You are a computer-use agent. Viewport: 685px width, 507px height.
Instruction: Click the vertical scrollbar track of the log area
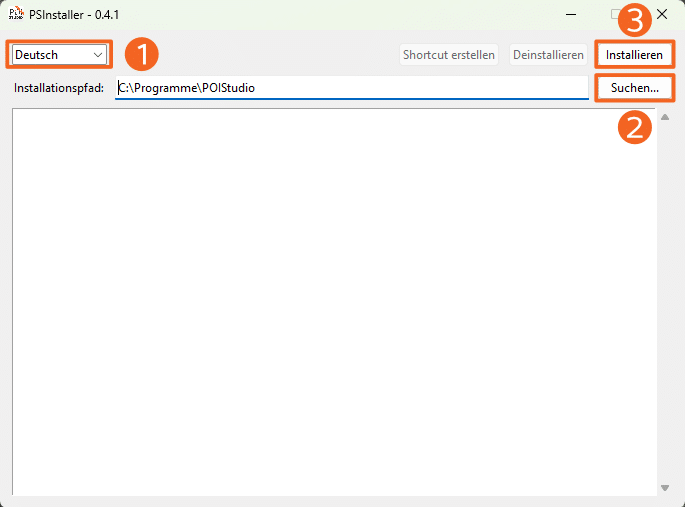[666, 300]
